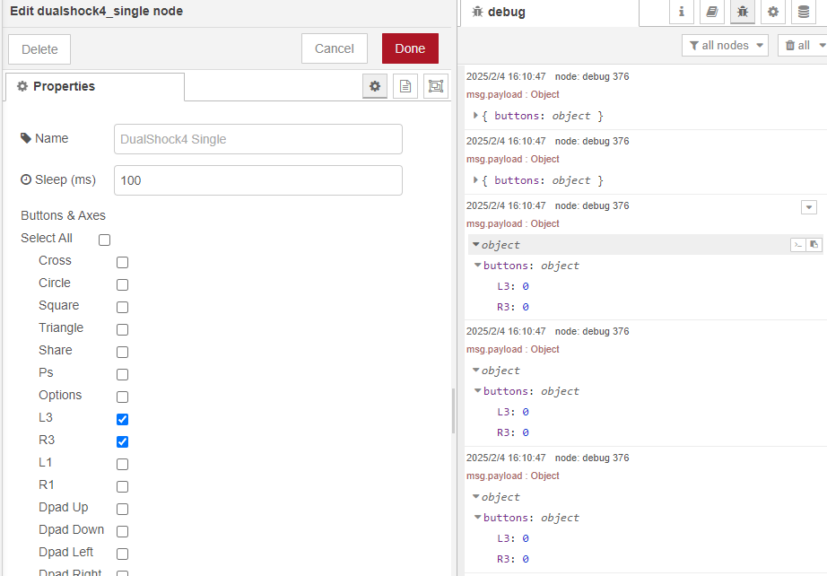Collapse buttons under the highlighted object
This screenshot has height=576, width=827.
point(478,265)
